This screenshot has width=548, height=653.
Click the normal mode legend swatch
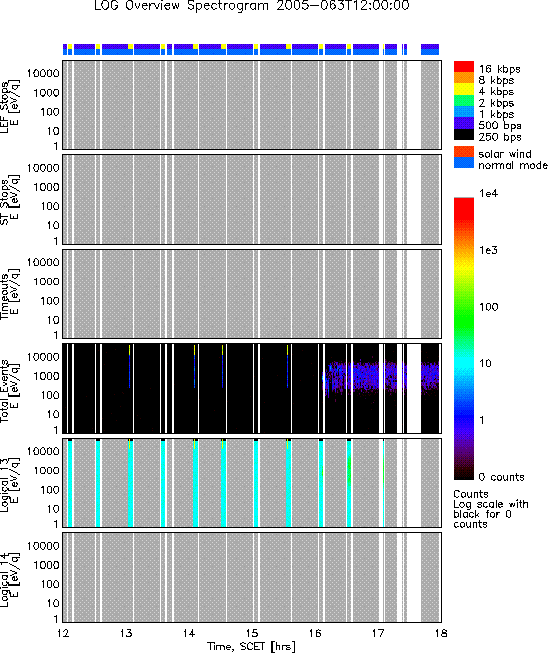tap(463, 163)
